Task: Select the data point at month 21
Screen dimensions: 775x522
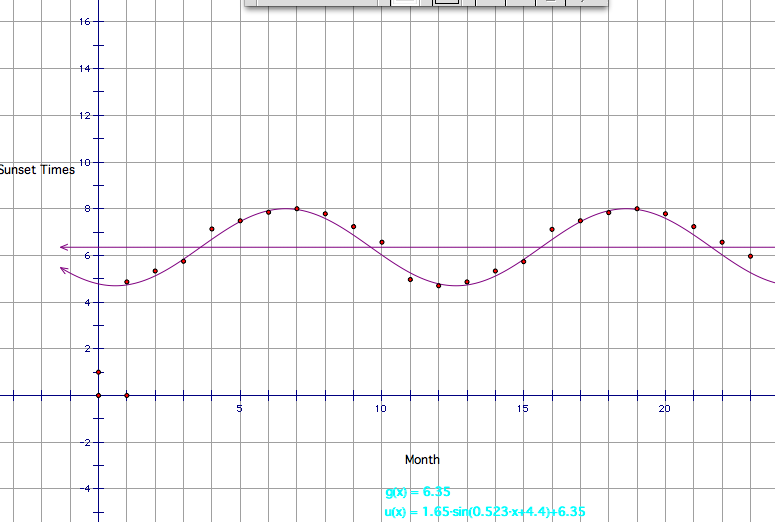Action: click(693, 227)
